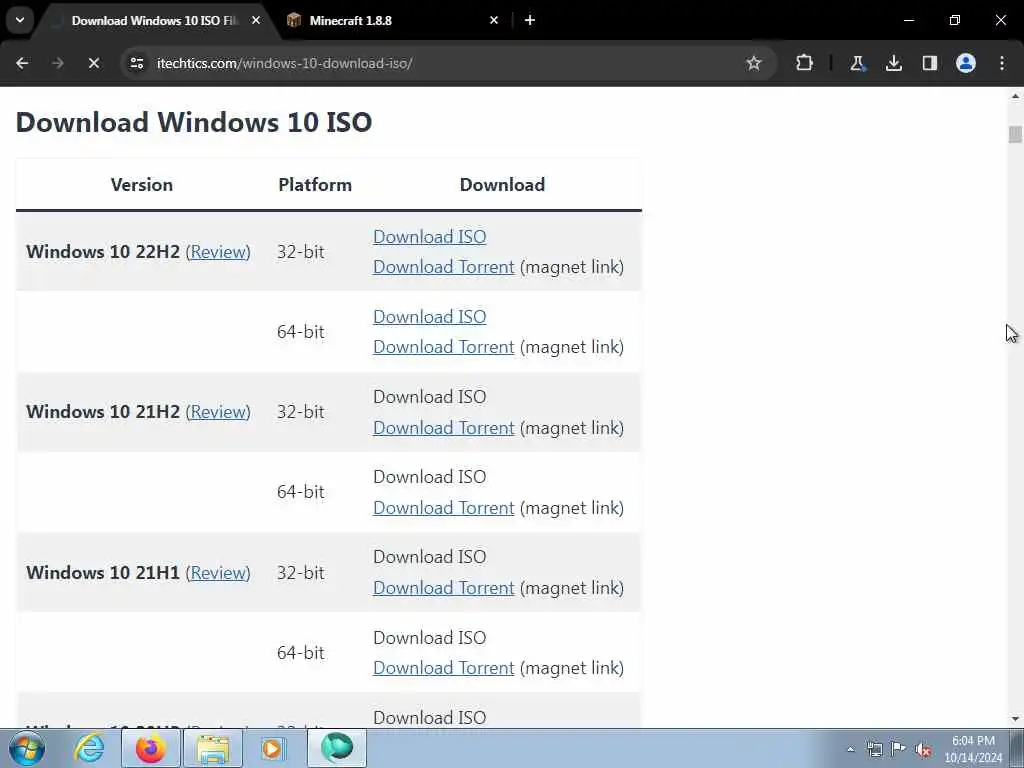Open the Extensions puzzle icon
This screenshot has height=768, width=1024.
805,63
